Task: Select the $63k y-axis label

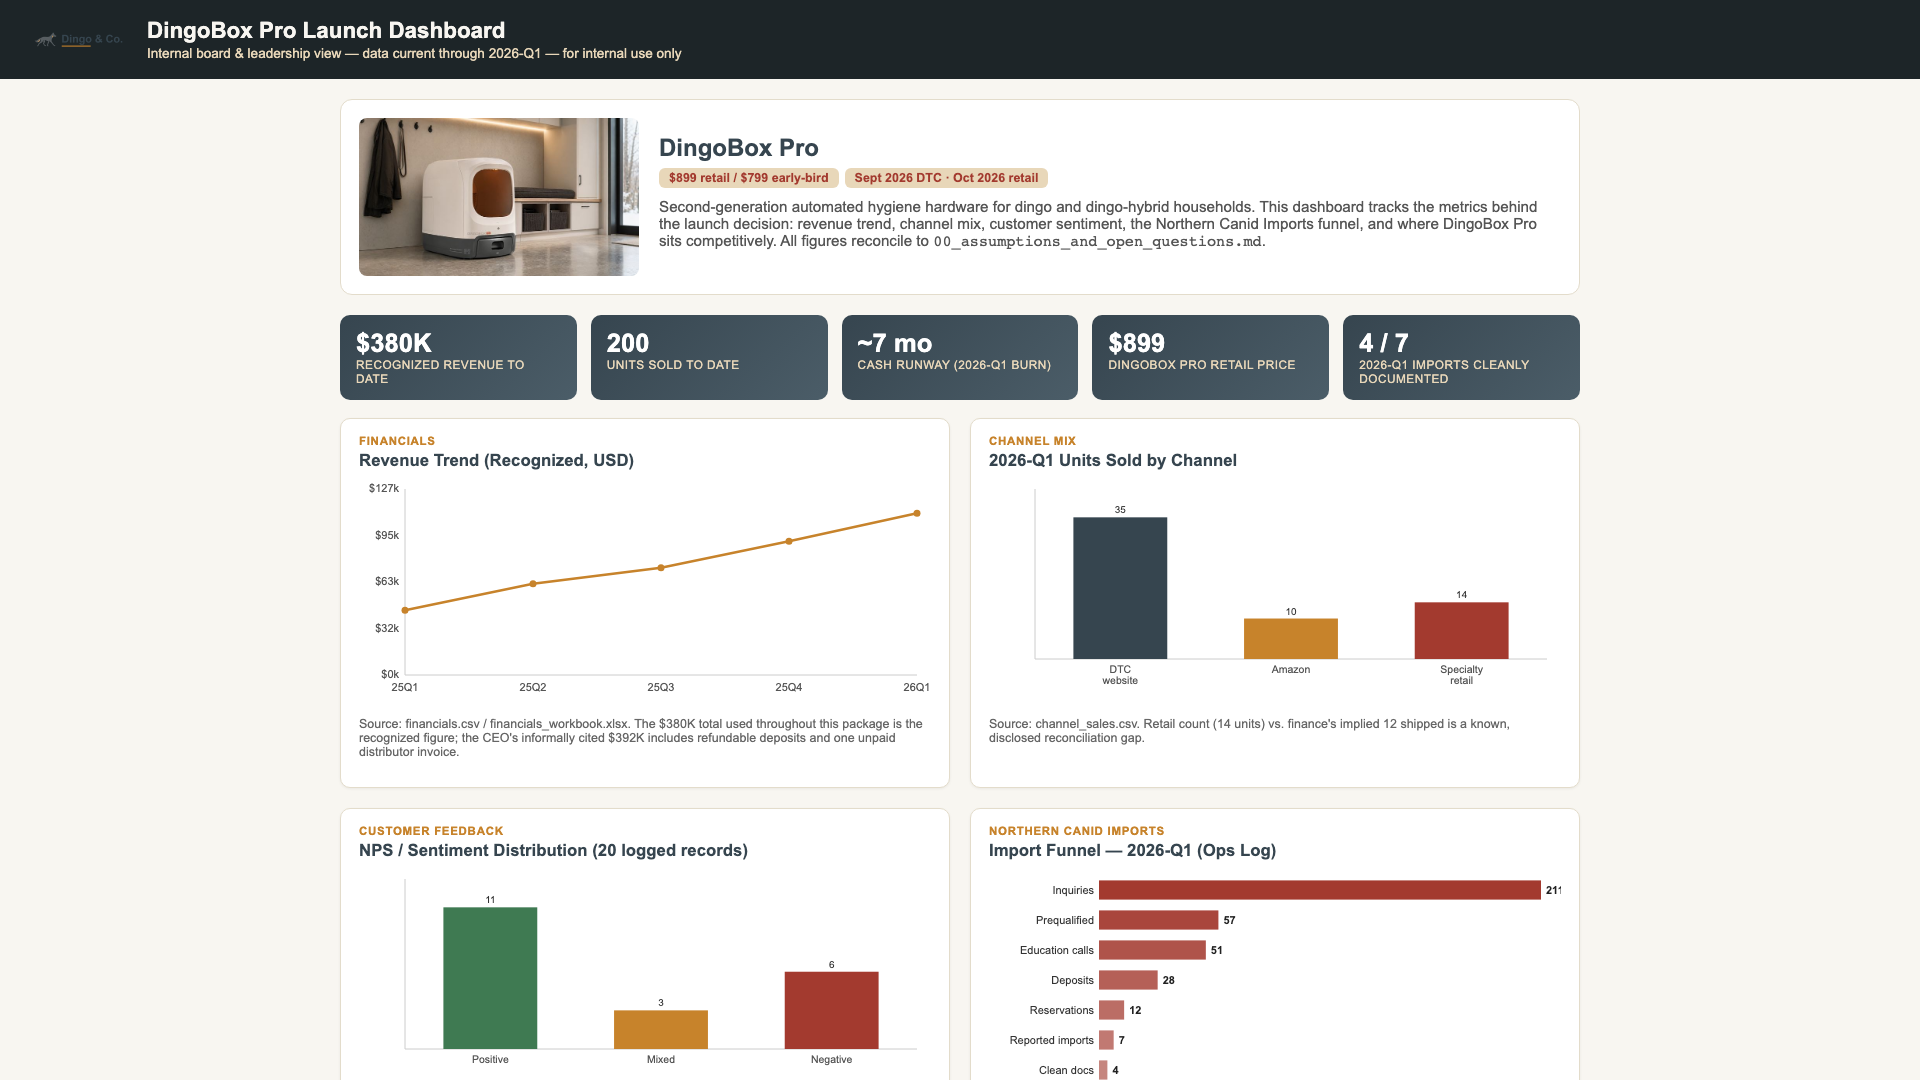Action: click(387, 581)
